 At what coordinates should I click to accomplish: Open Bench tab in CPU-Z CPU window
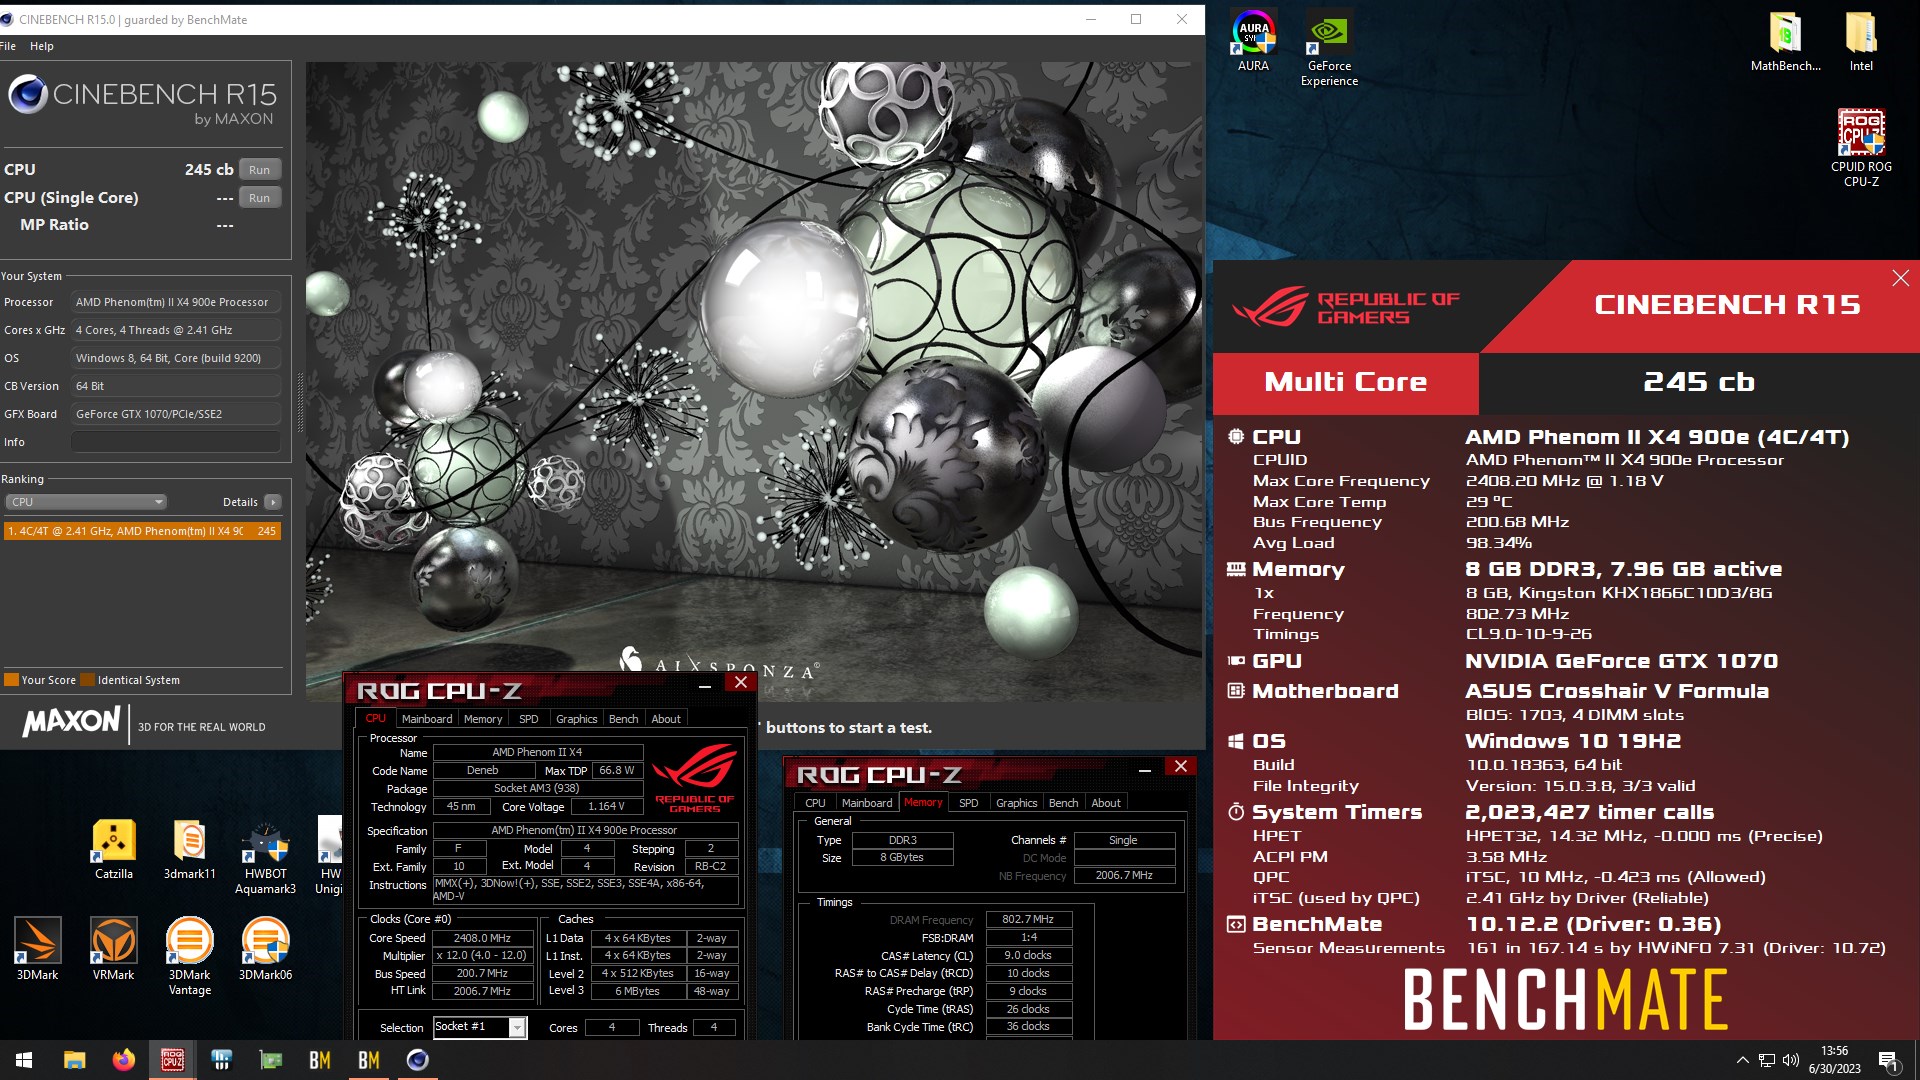(x=623, y=719)
